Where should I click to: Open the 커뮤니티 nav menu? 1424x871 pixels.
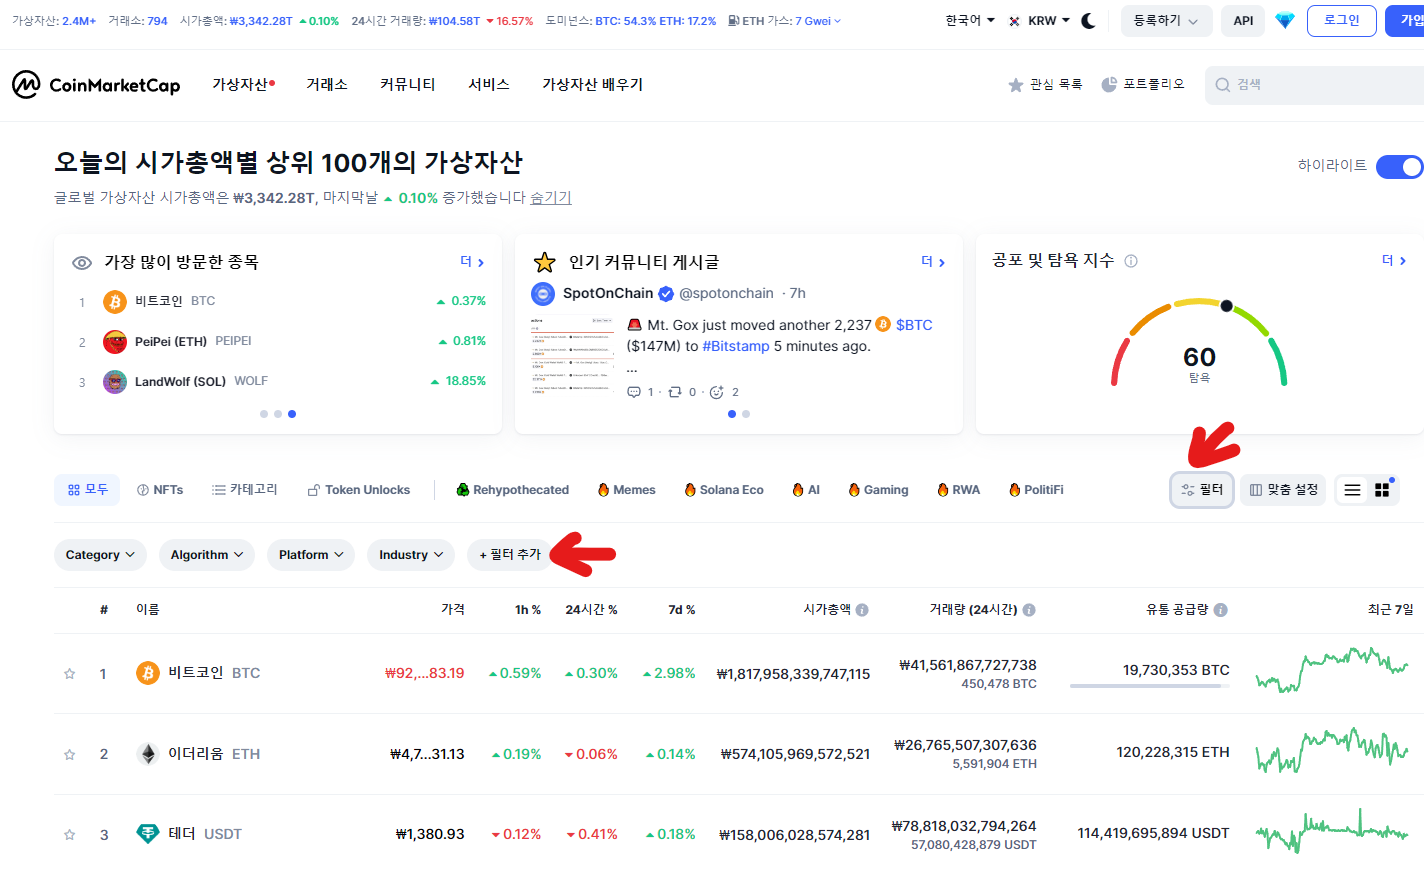pyautogui.click(x=408, y=85)
